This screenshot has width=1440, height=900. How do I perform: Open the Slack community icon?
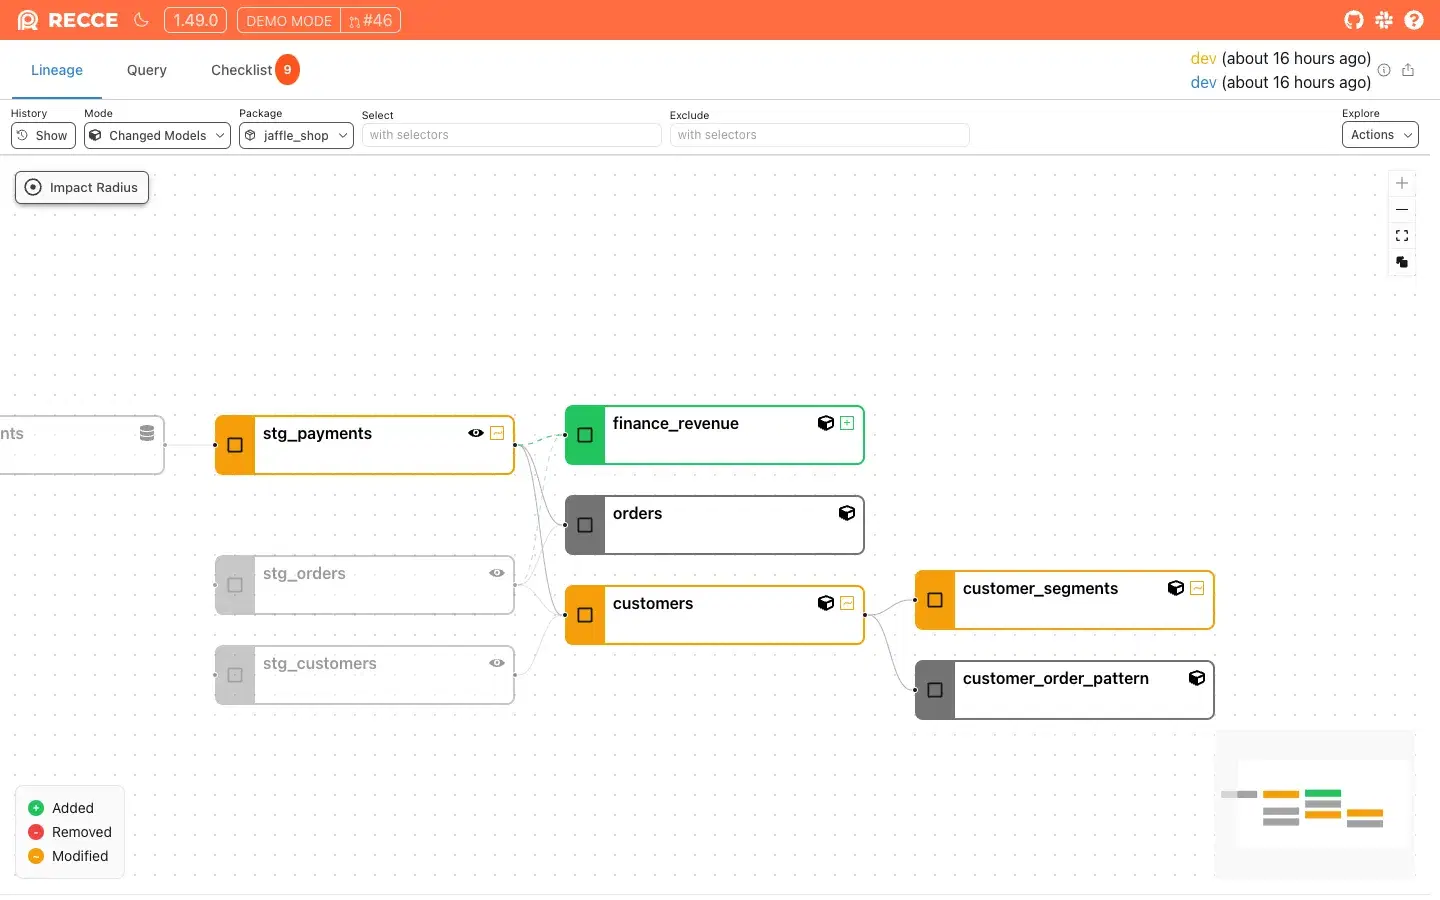tap(1384, 20)
